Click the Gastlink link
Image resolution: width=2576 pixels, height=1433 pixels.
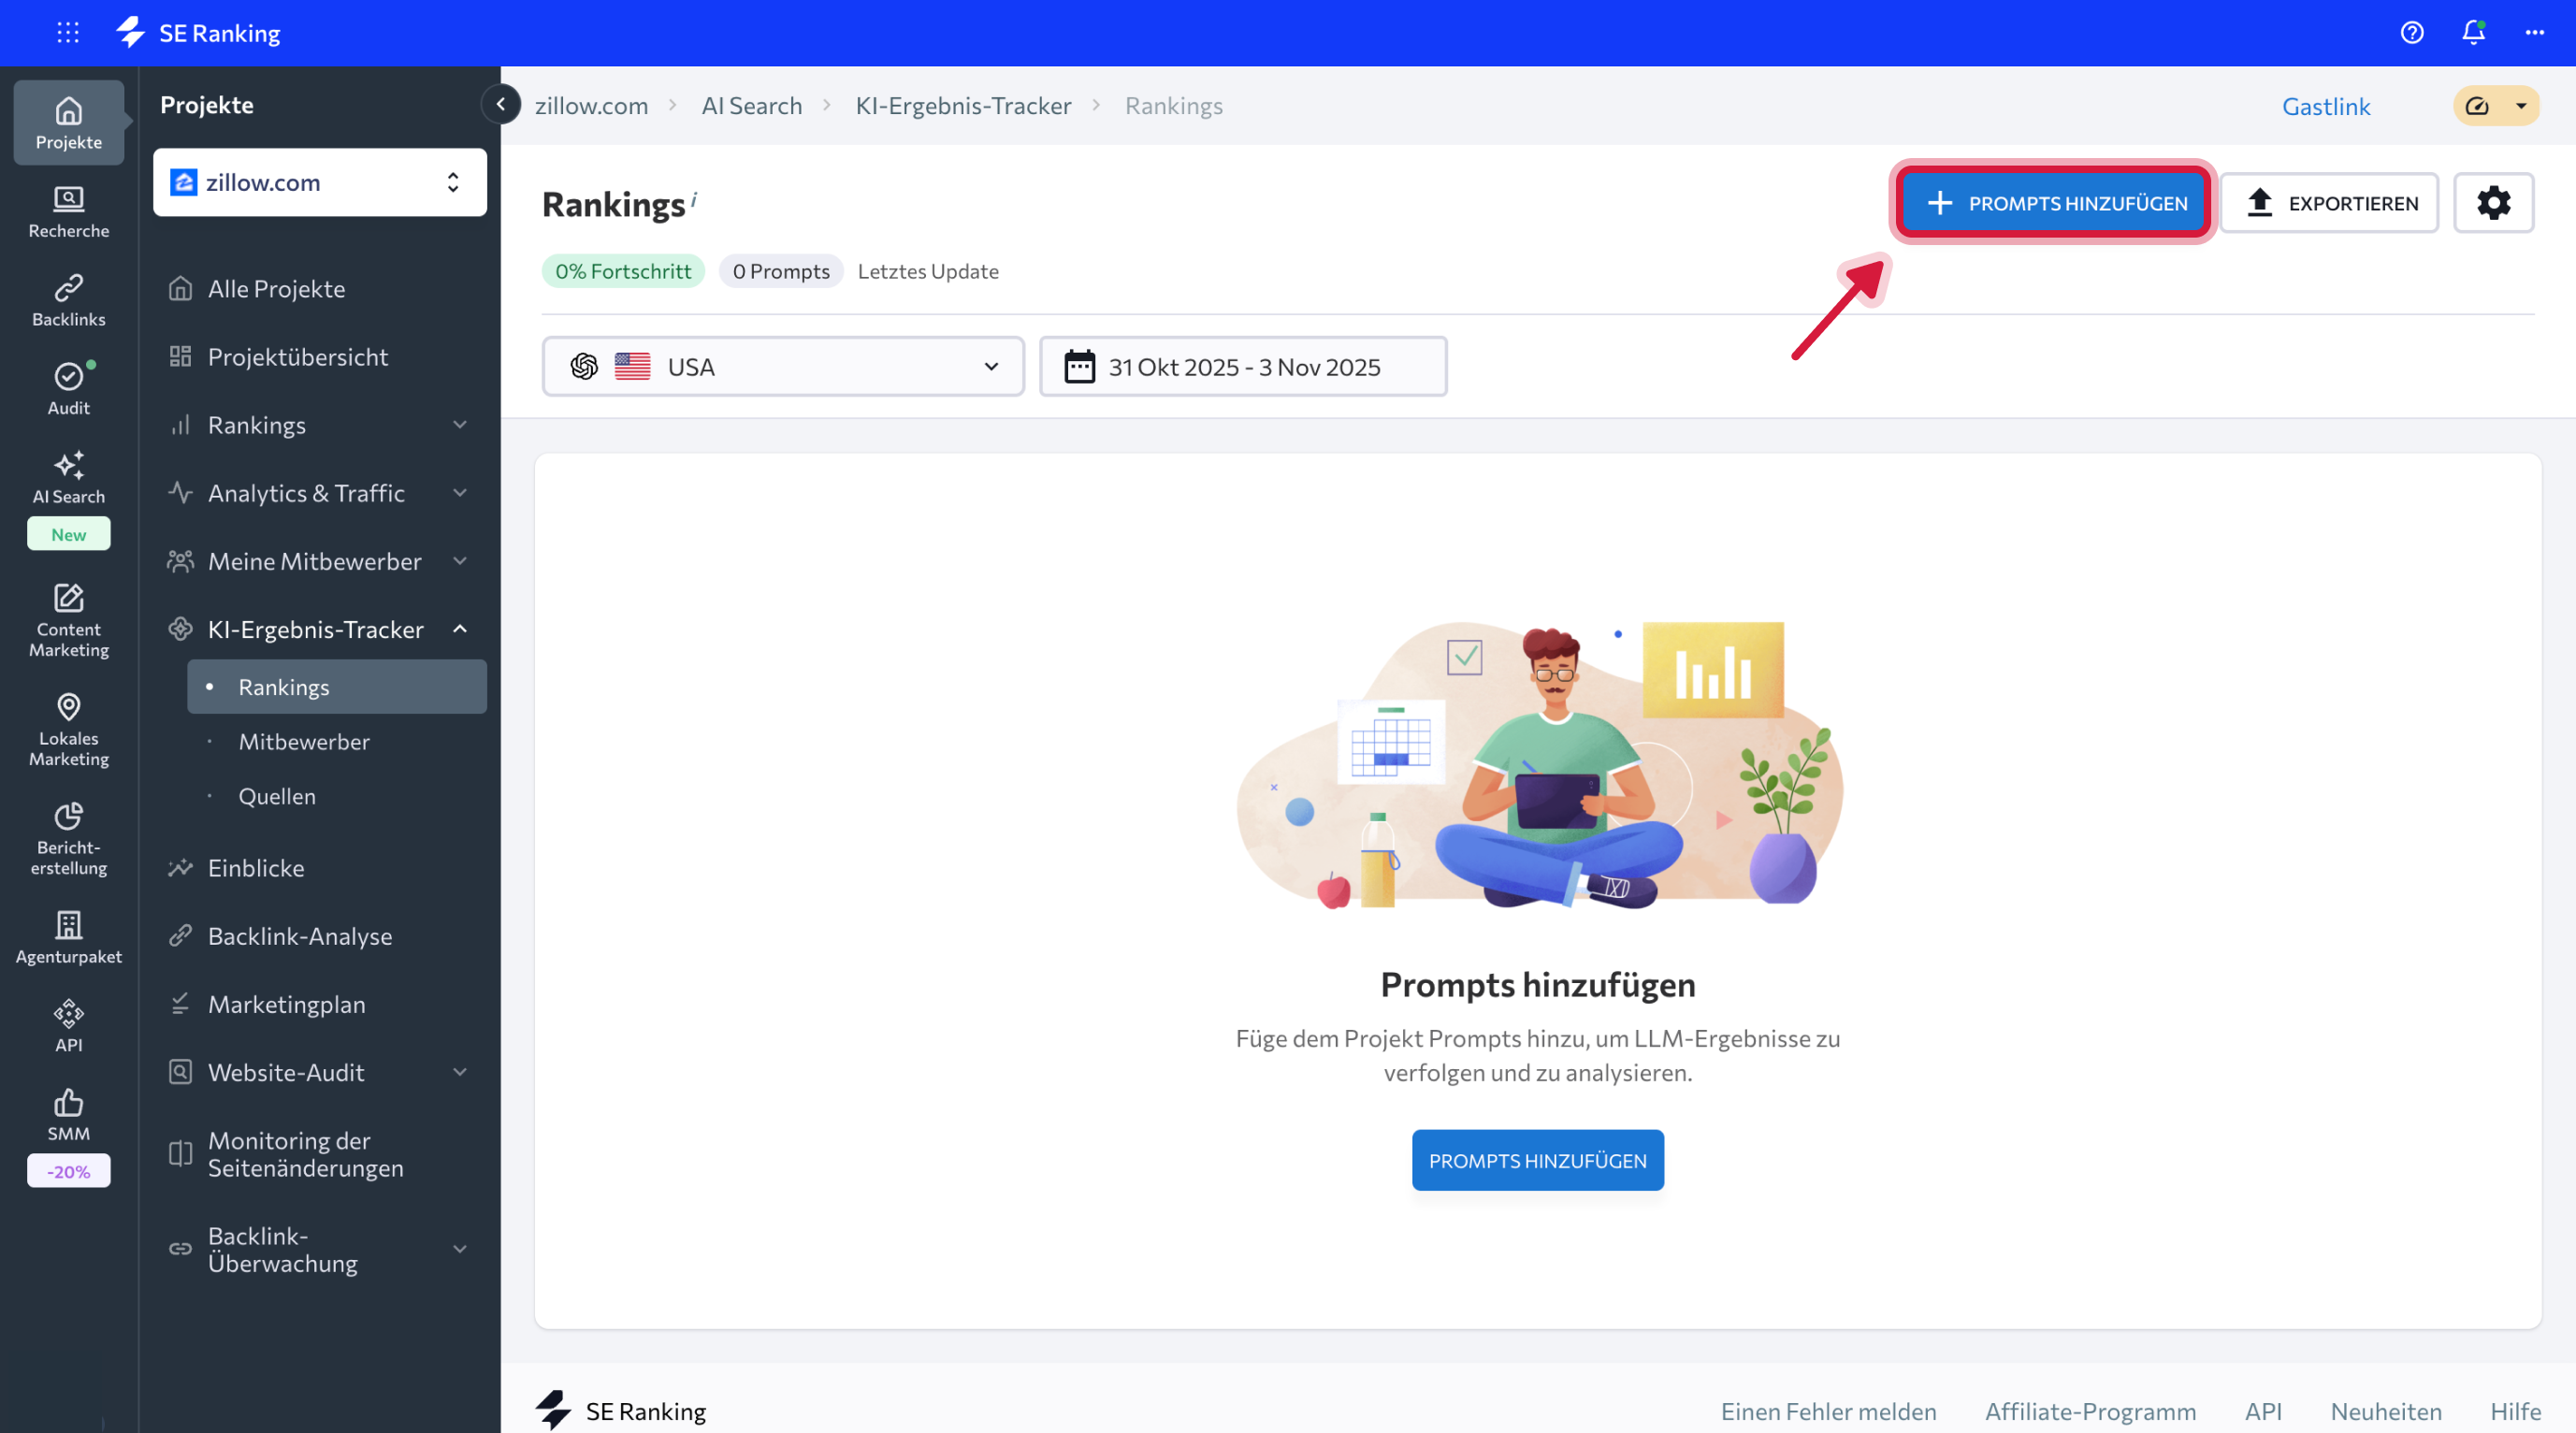click(2325, 106)
